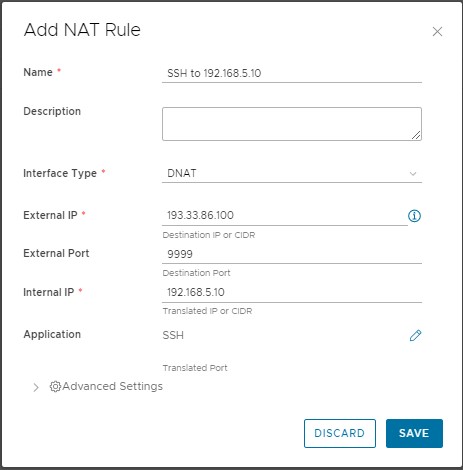This screenshot has height=470, width=463.
Task: Click the Advanced Settings label
Action: tap(112, 386)
